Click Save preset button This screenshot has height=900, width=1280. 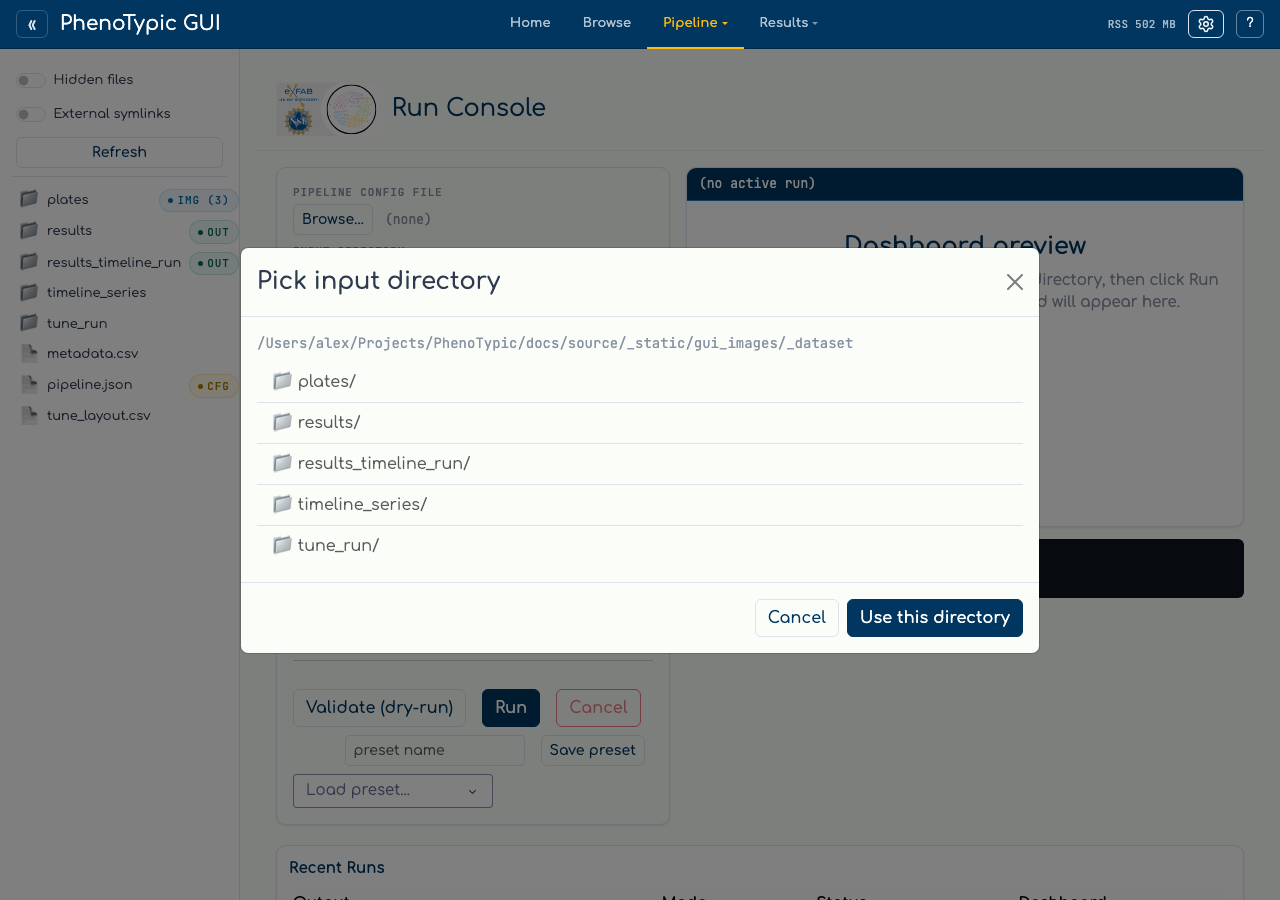(593, 750)
